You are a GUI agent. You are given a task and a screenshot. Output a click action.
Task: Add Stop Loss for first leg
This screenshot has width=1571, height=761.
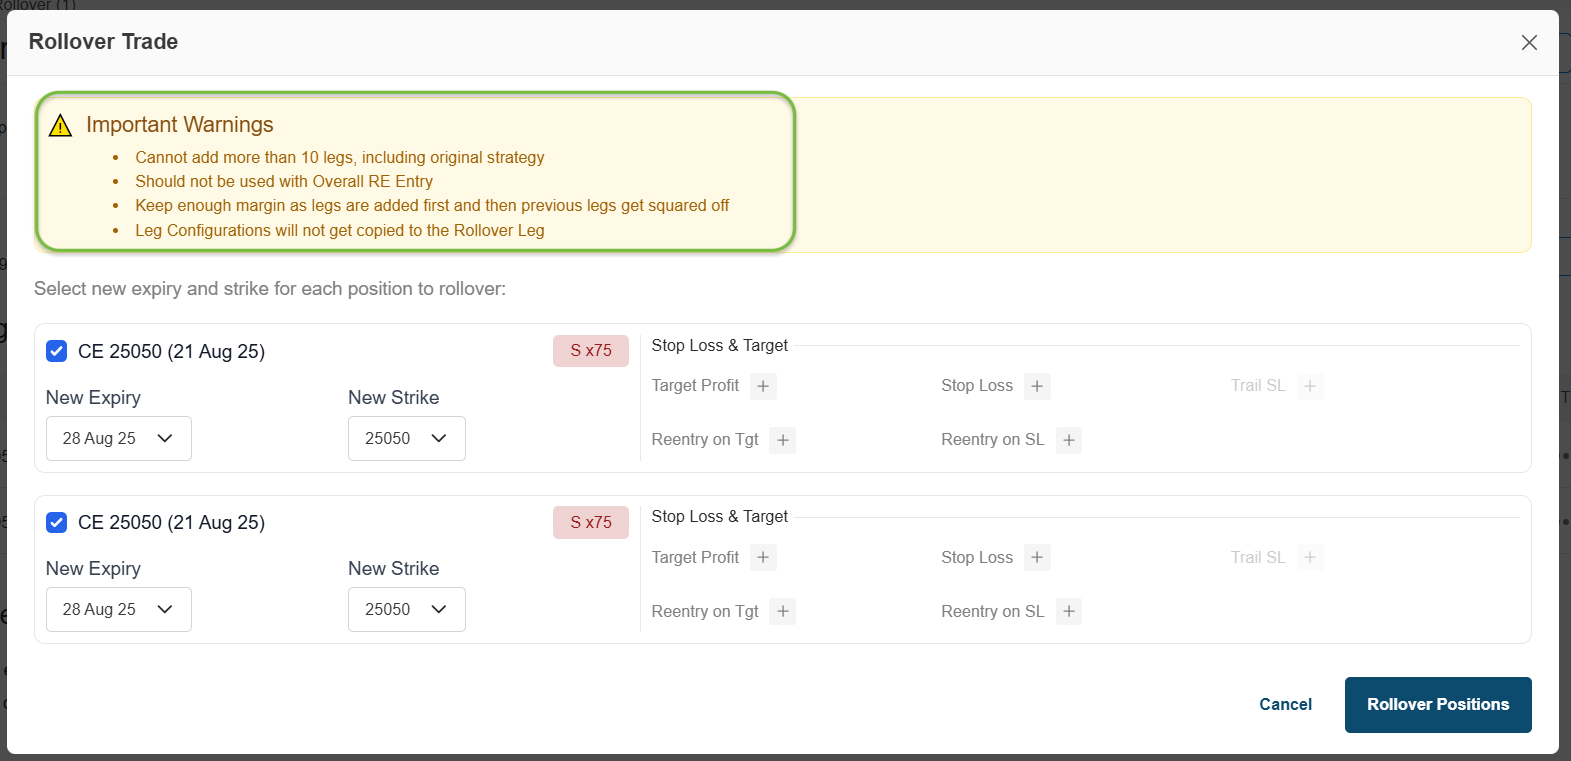click(x=1037, y=386)
